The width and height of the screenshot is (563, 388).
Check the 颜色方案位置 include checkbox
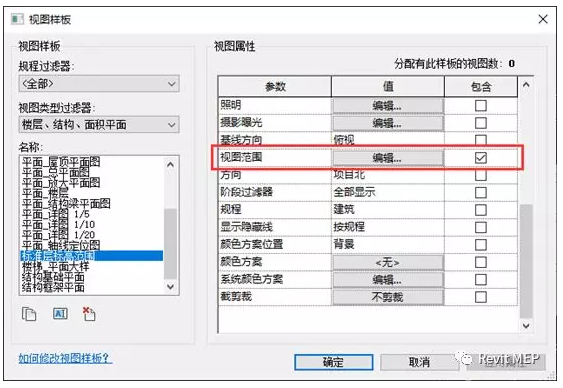pos(481,245)
